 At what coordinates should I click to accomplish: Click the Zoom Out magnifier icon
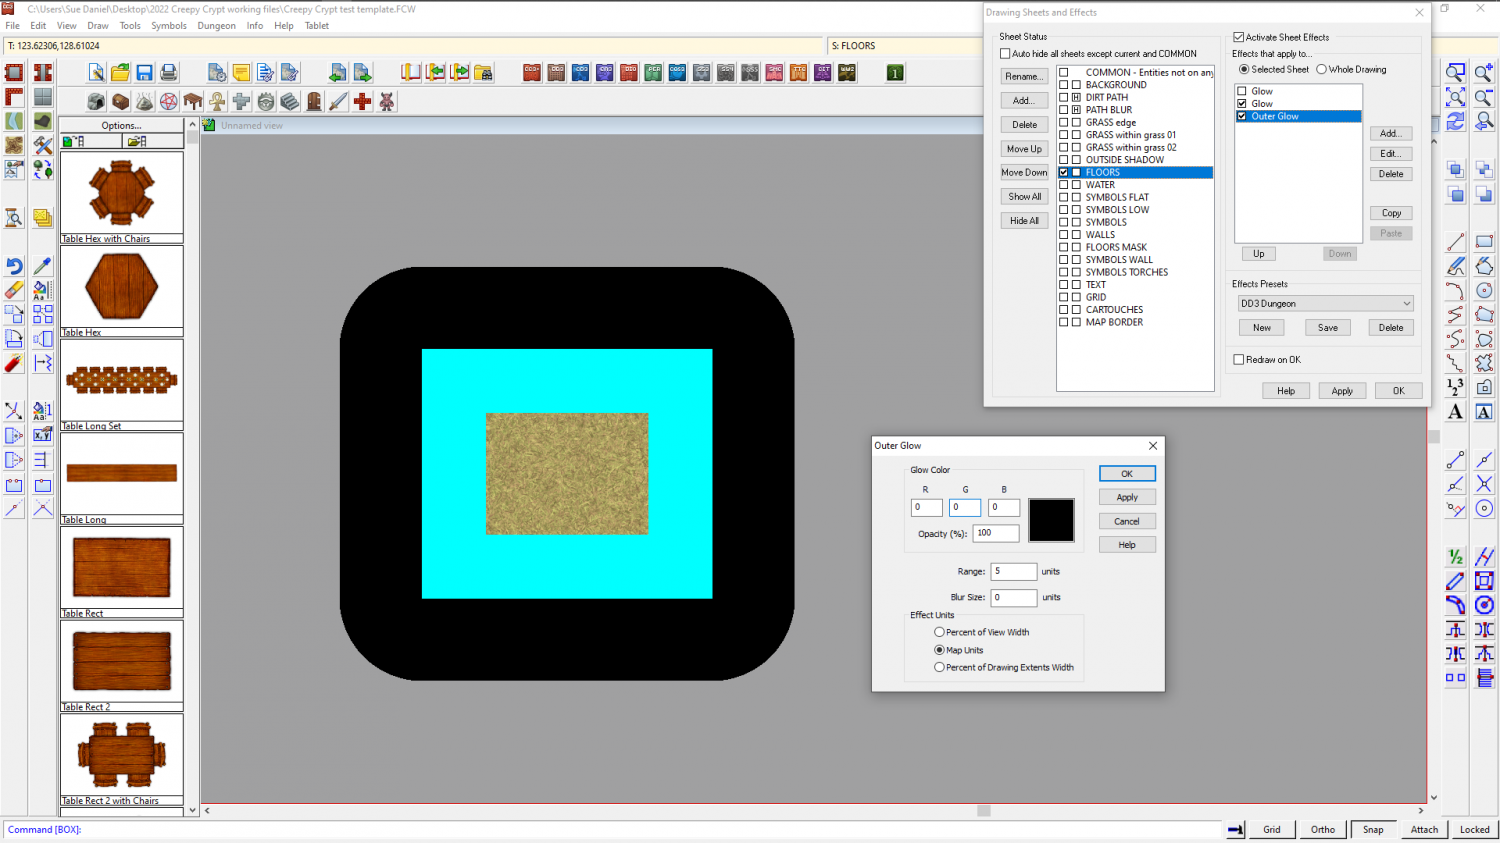tap(1484, 97)
